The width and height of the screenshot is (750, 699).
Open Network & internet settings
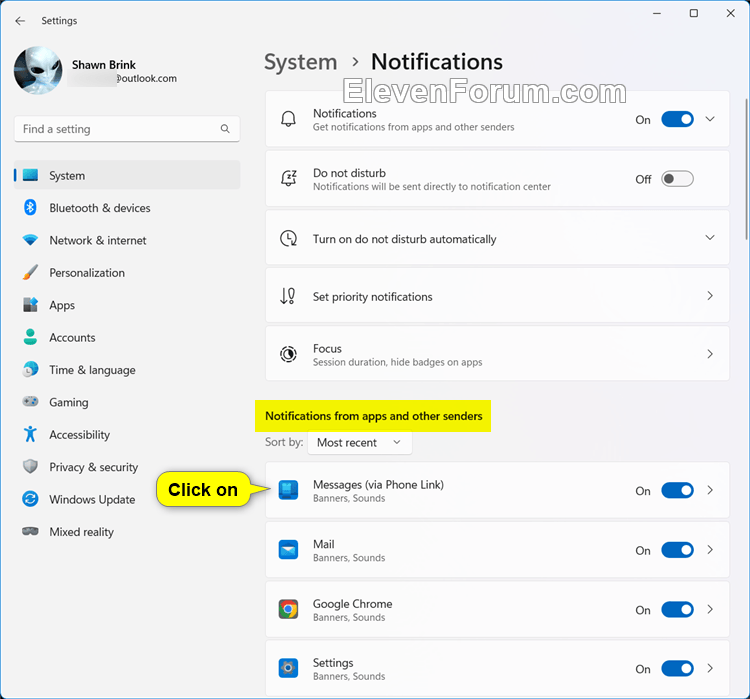127,240
